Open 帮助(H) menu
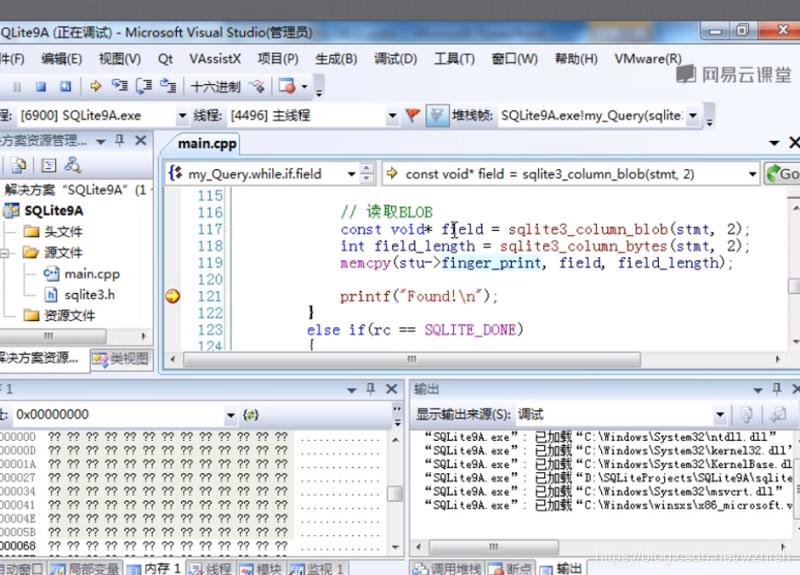The image size is (800, 575). (x=576, y=59)
